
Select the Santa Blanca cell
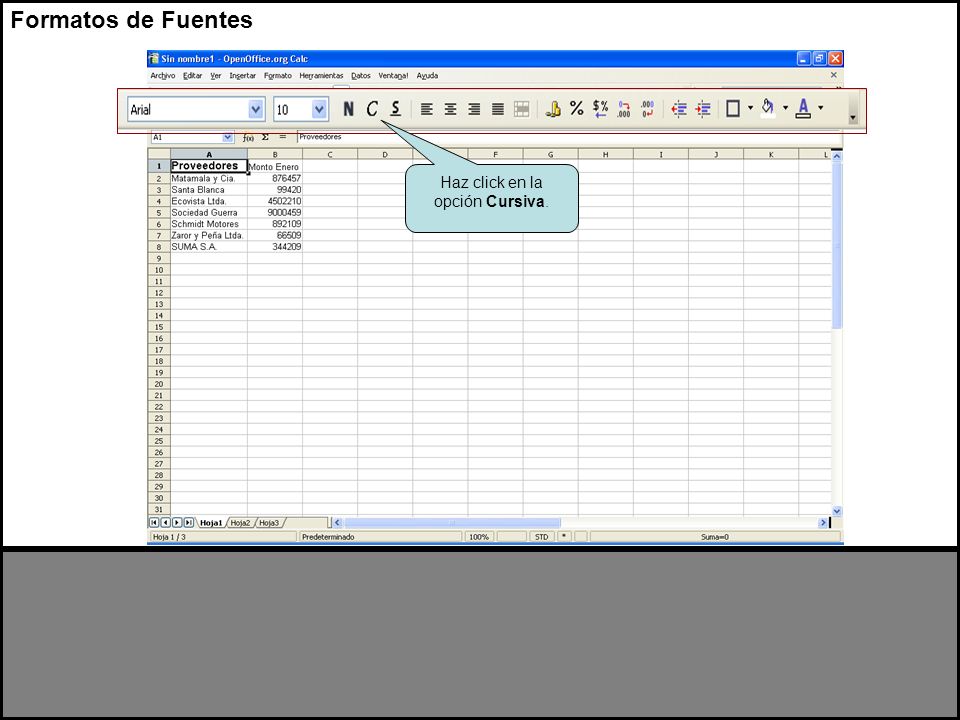pyautogui.click(x=209, y=190)
